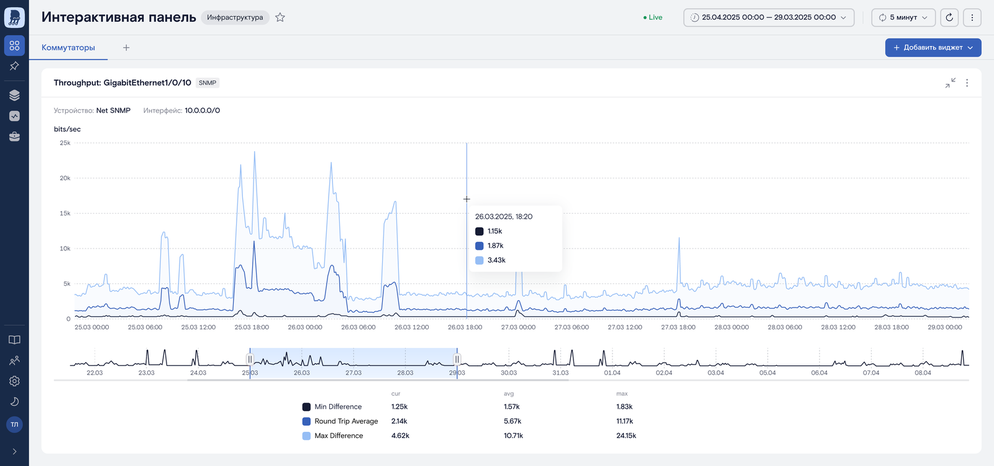Star the dashboard as favorite
The height and width of the screenshot is (466, 994).
pyautogui.click(x=280, y=18)
